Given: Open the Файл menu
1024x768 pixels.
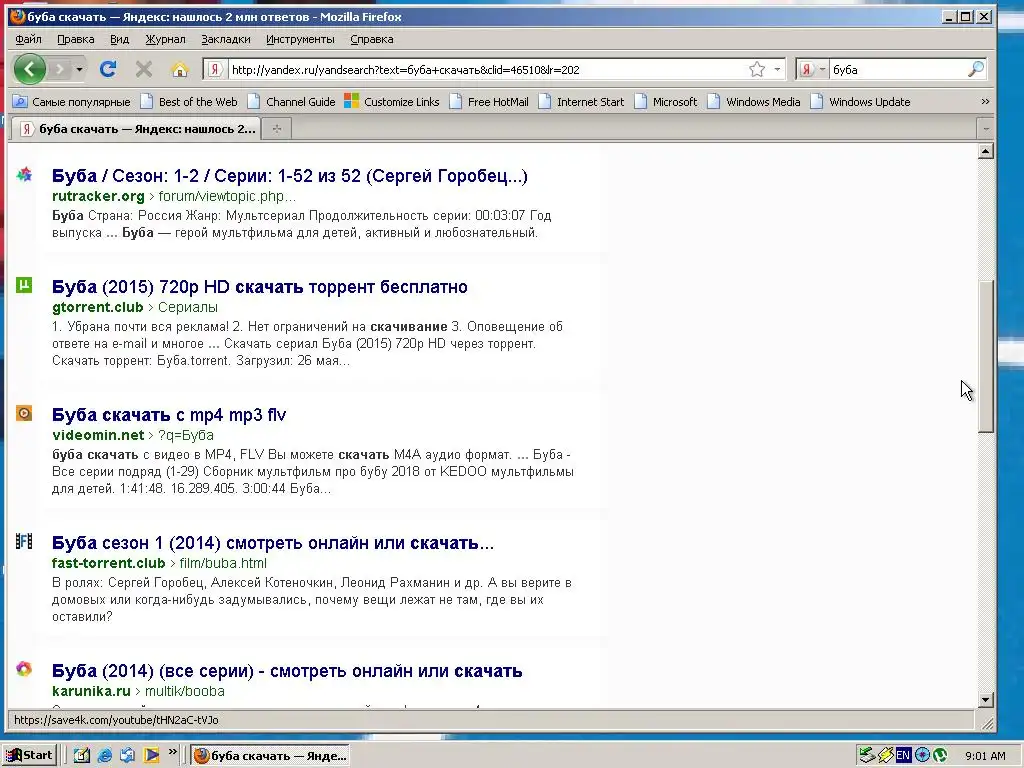Looking at the screenshot, I should pos(29,39).
